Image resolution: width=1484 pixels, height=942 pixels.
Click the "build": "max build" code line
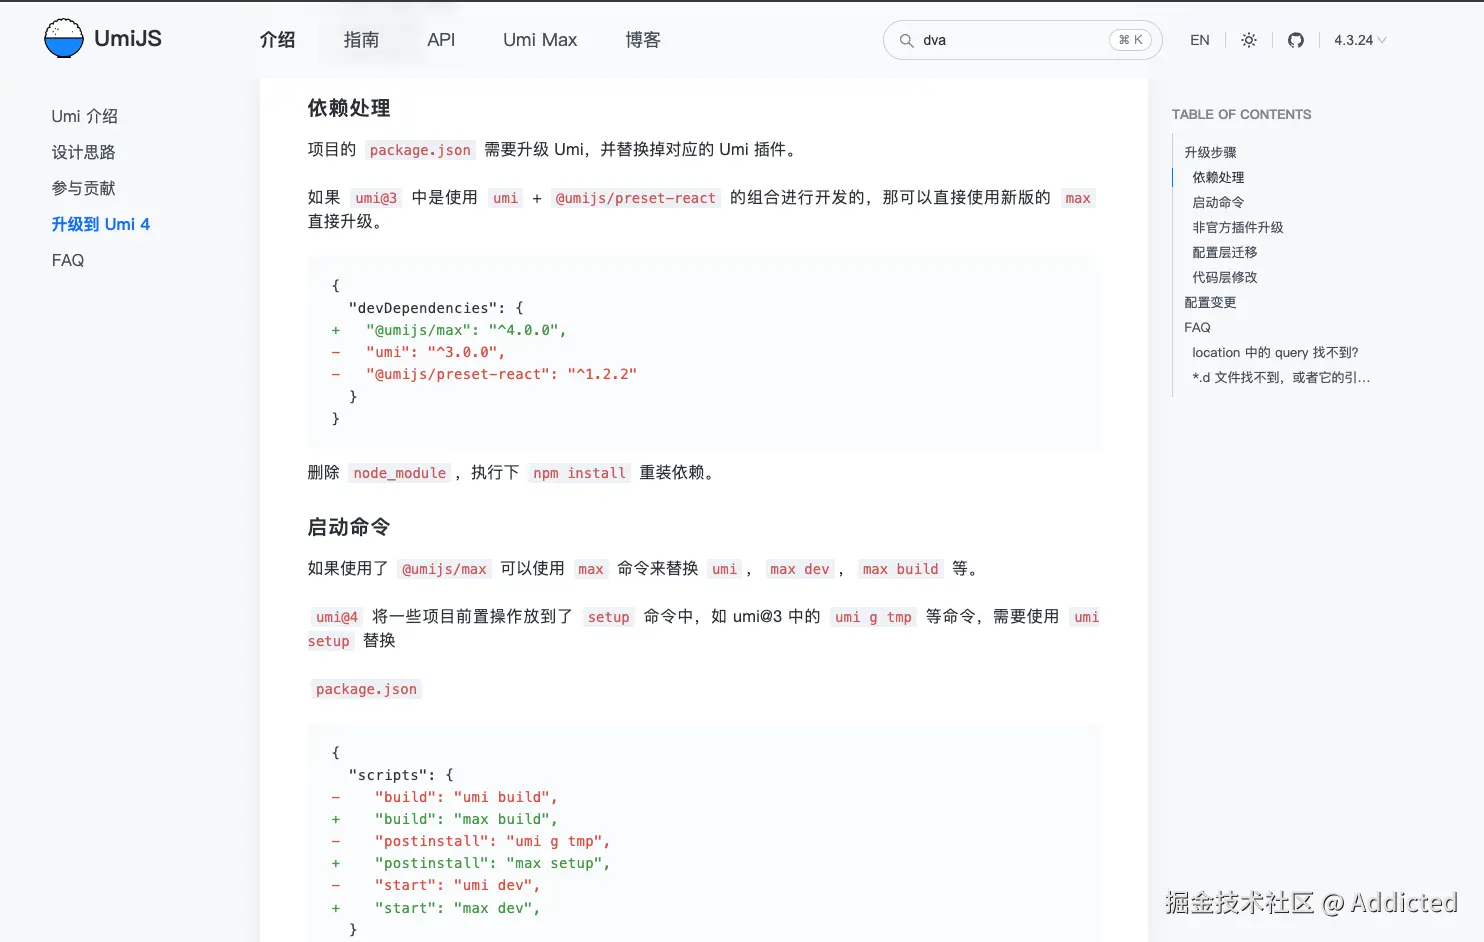coord(466,819)
